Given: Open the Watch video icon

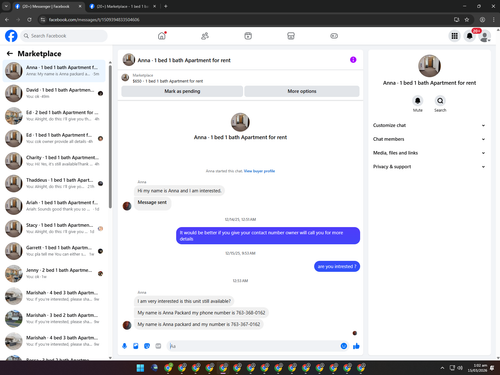Looking at the screenshot, I should pos(248,36).
